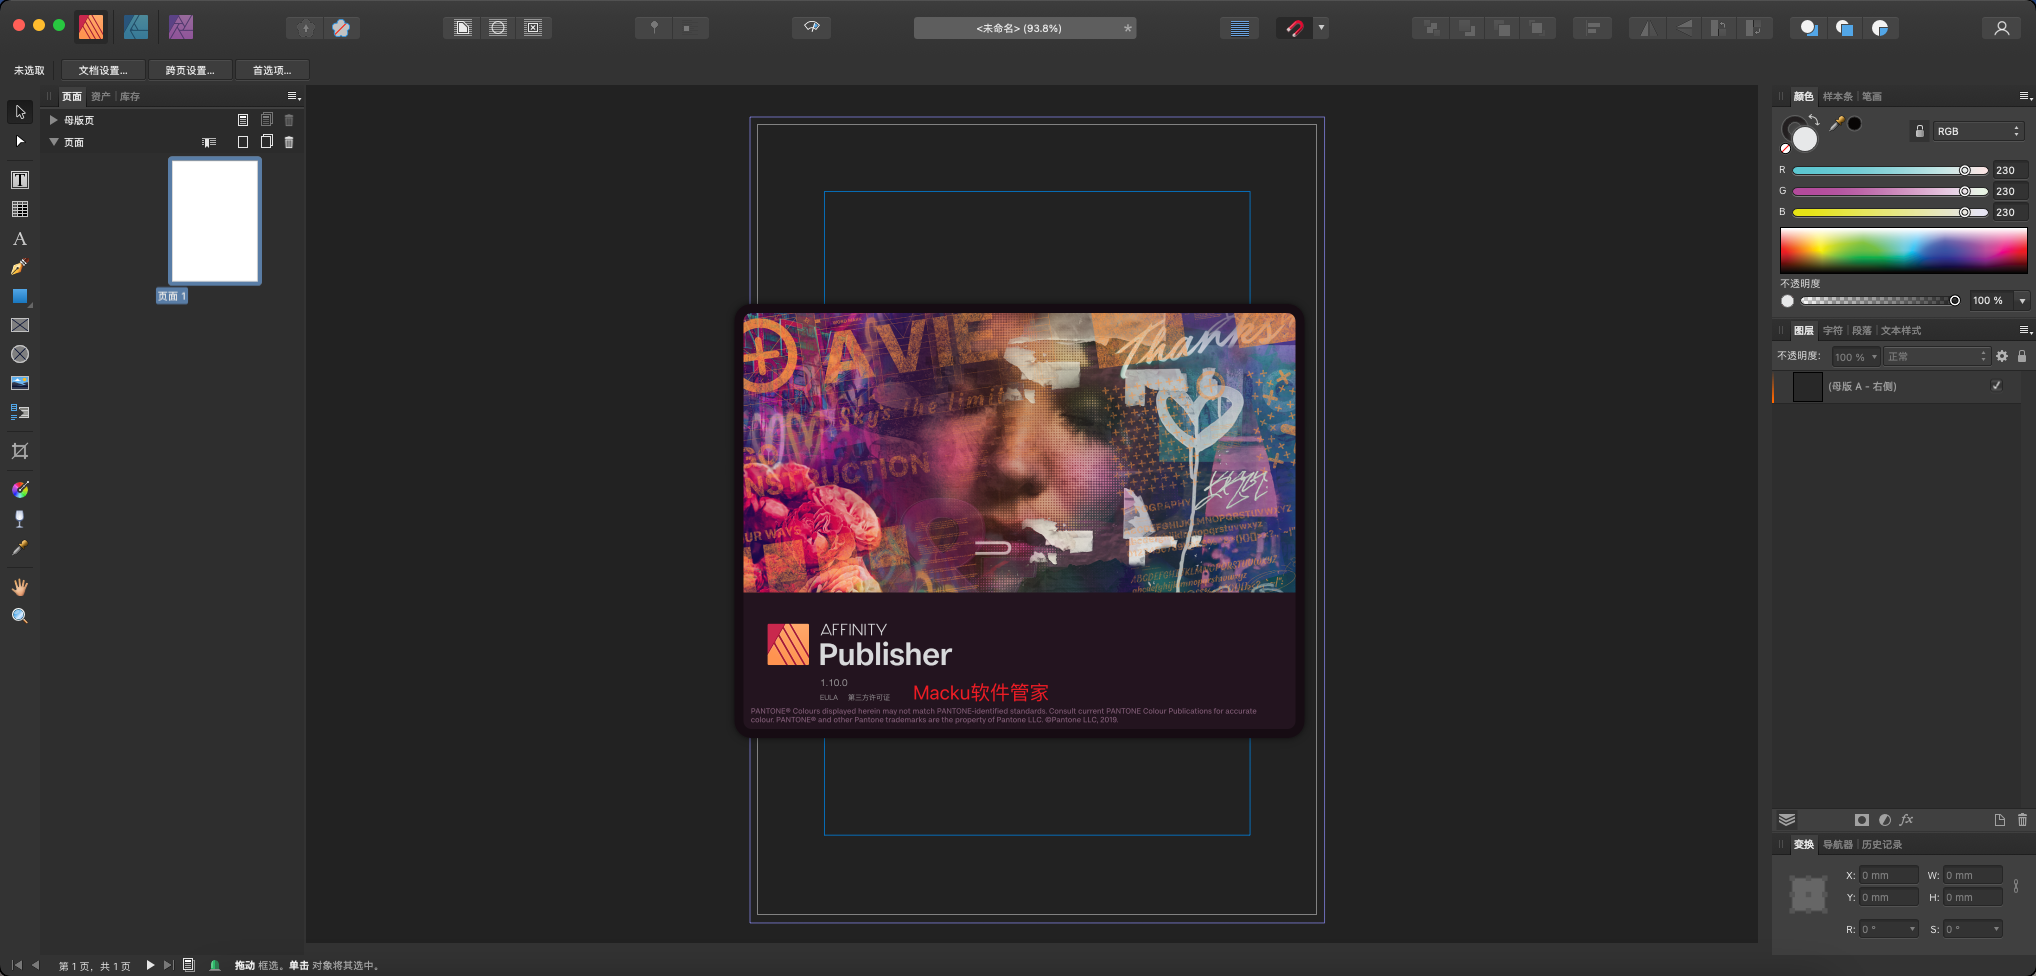Click the 首选项... button

tap(272, 70)
